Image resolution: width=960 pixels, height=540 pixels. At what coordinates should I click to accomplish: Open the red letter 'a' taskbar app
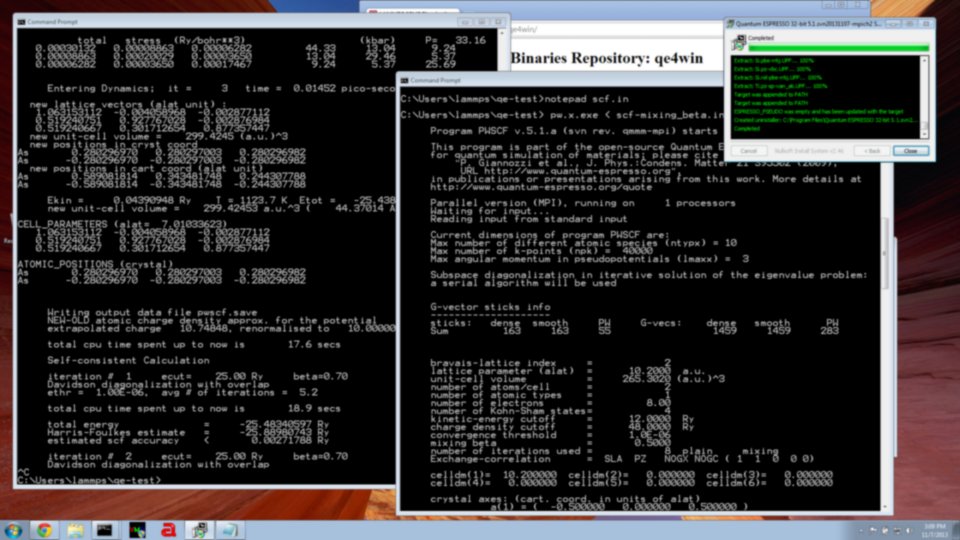170,529
